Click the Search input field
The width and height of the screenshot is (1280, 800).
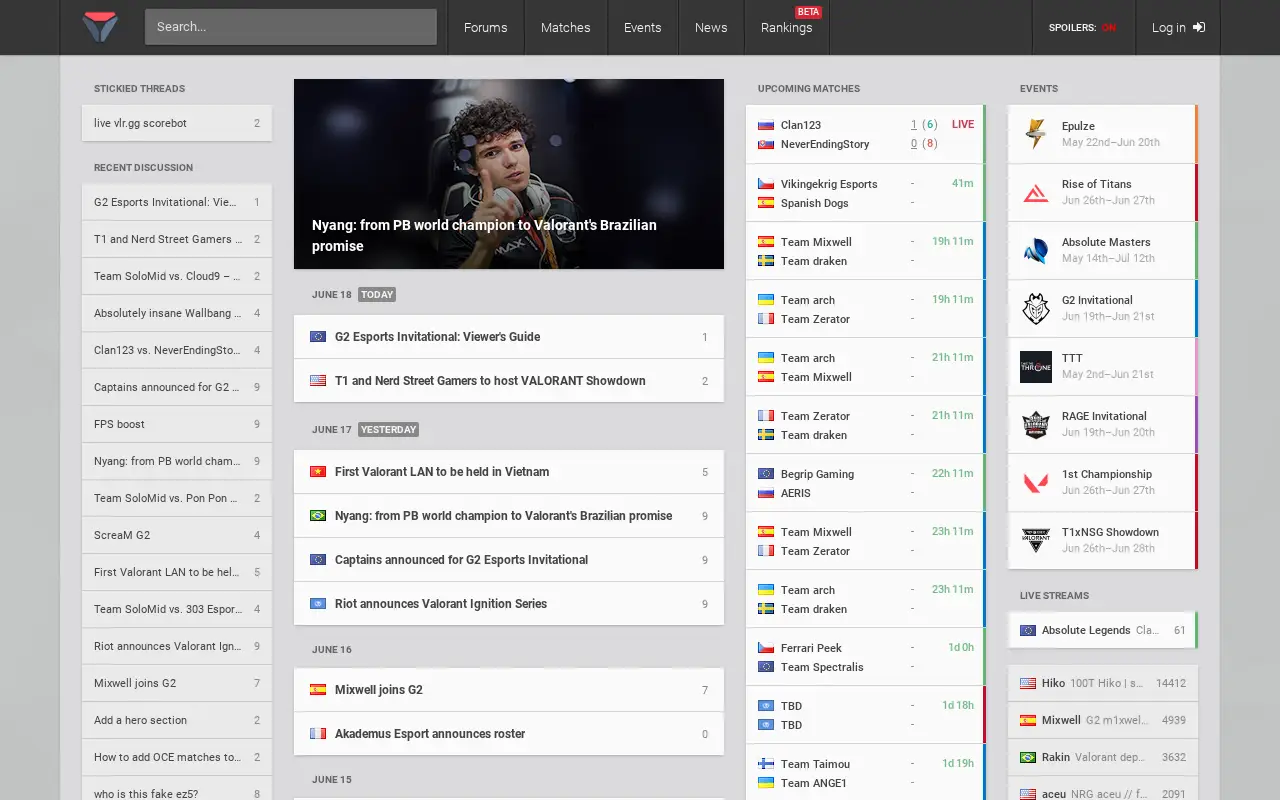tap(291, 27)
